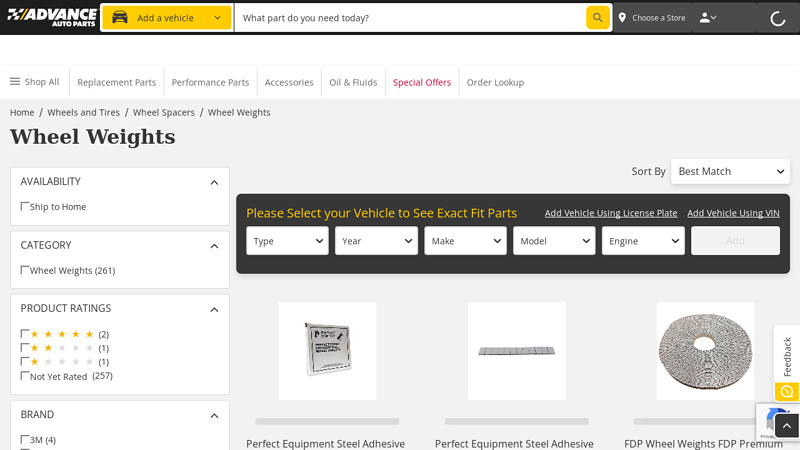Collapse the Category filter section
Screen dimensions: 800x450
tap(214, 246)
